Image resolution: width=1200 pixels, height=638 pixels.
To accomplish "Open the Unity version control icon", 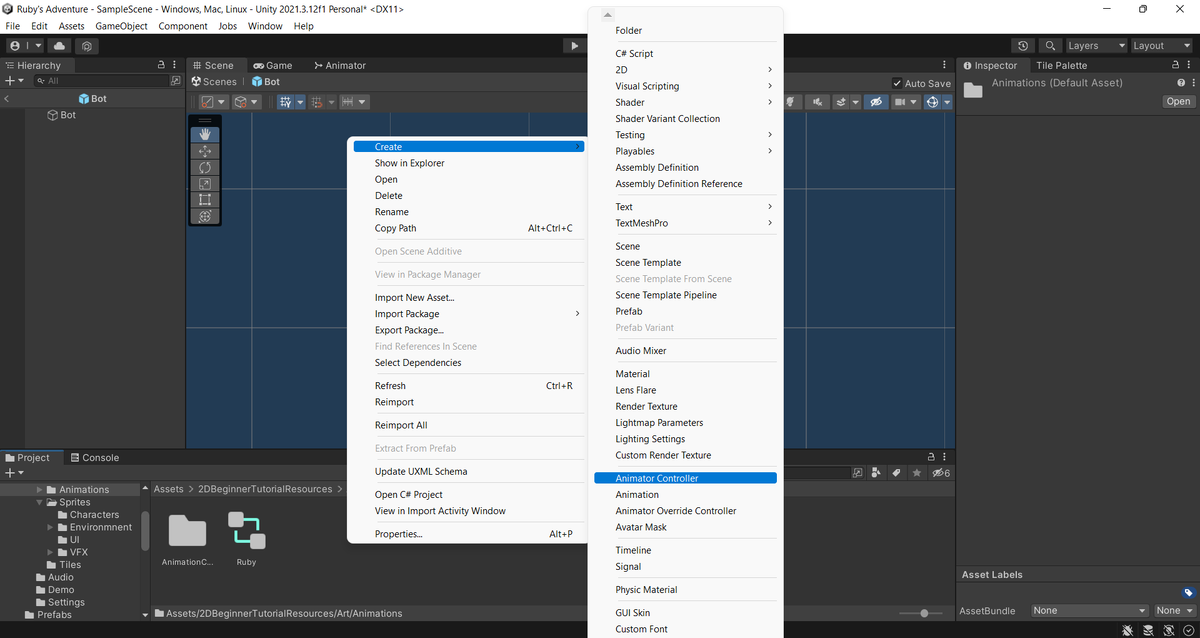I will click(x=88, y=46).
